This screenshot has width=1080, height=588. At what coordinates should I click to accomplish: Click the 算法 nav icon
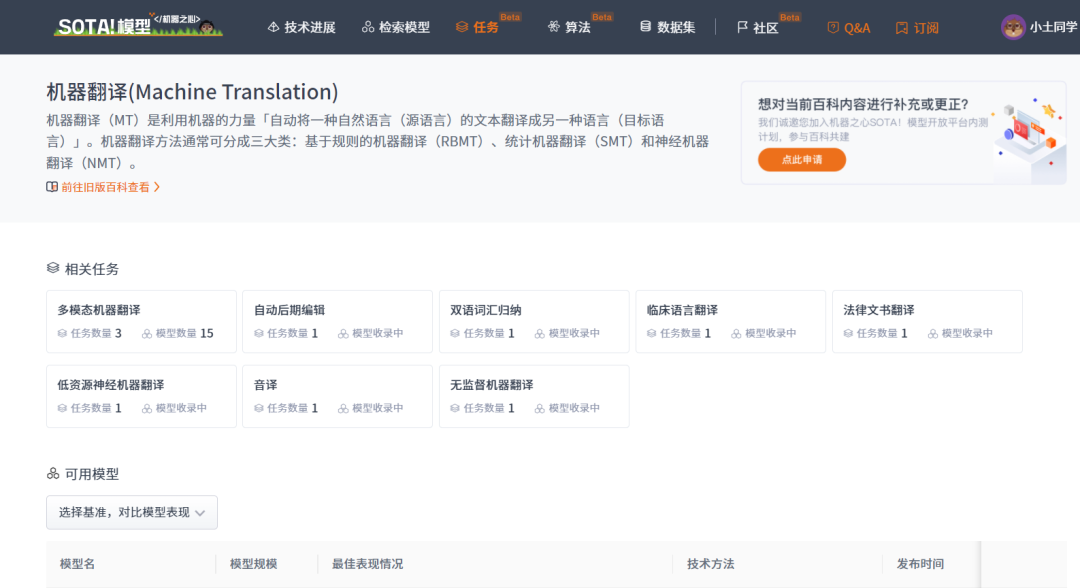(x=554, y=27)
